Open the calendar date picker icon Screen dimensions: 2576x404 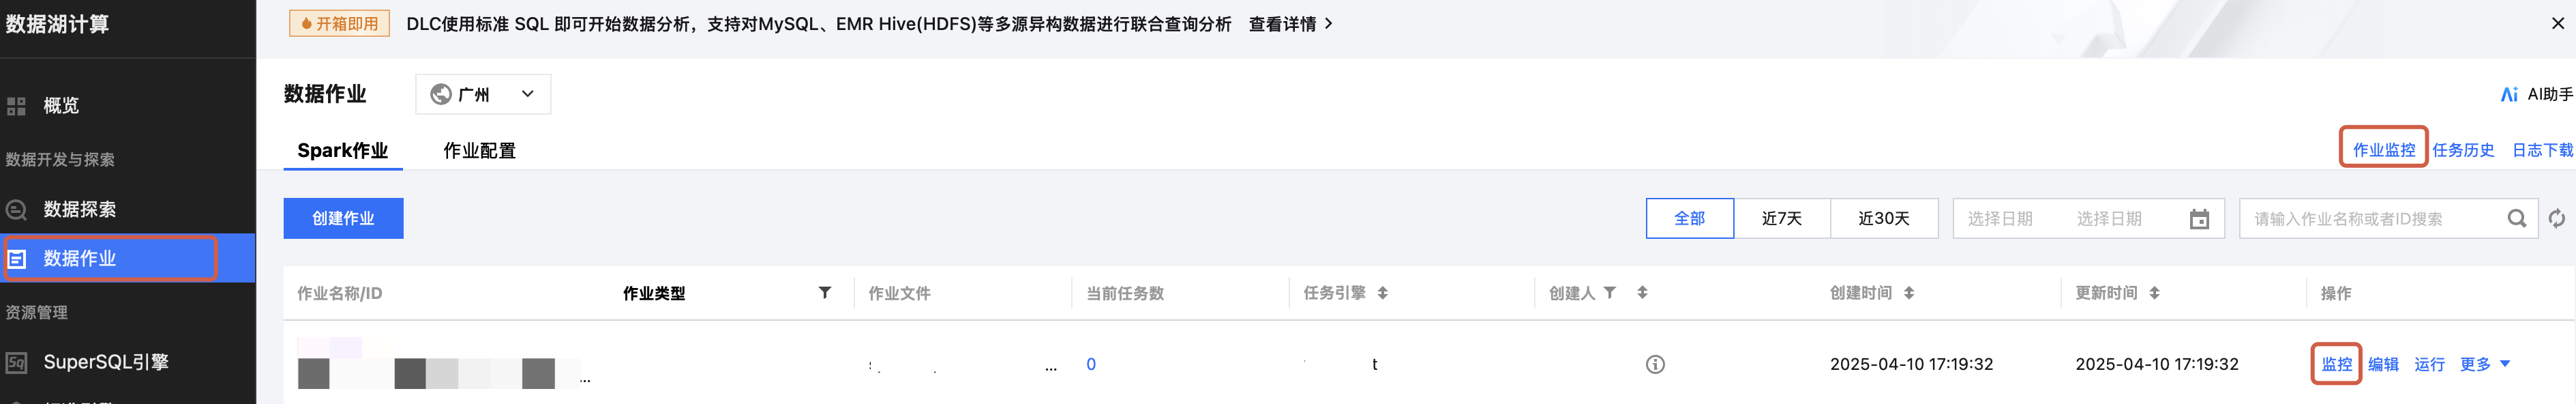point(2199,218)
